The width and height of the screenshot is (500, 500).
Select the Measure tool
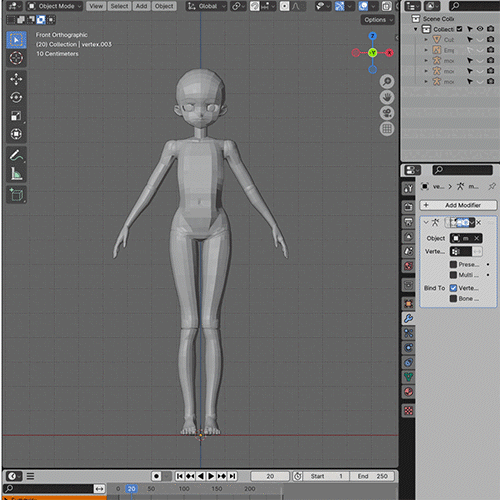click(x=16, y=173)
